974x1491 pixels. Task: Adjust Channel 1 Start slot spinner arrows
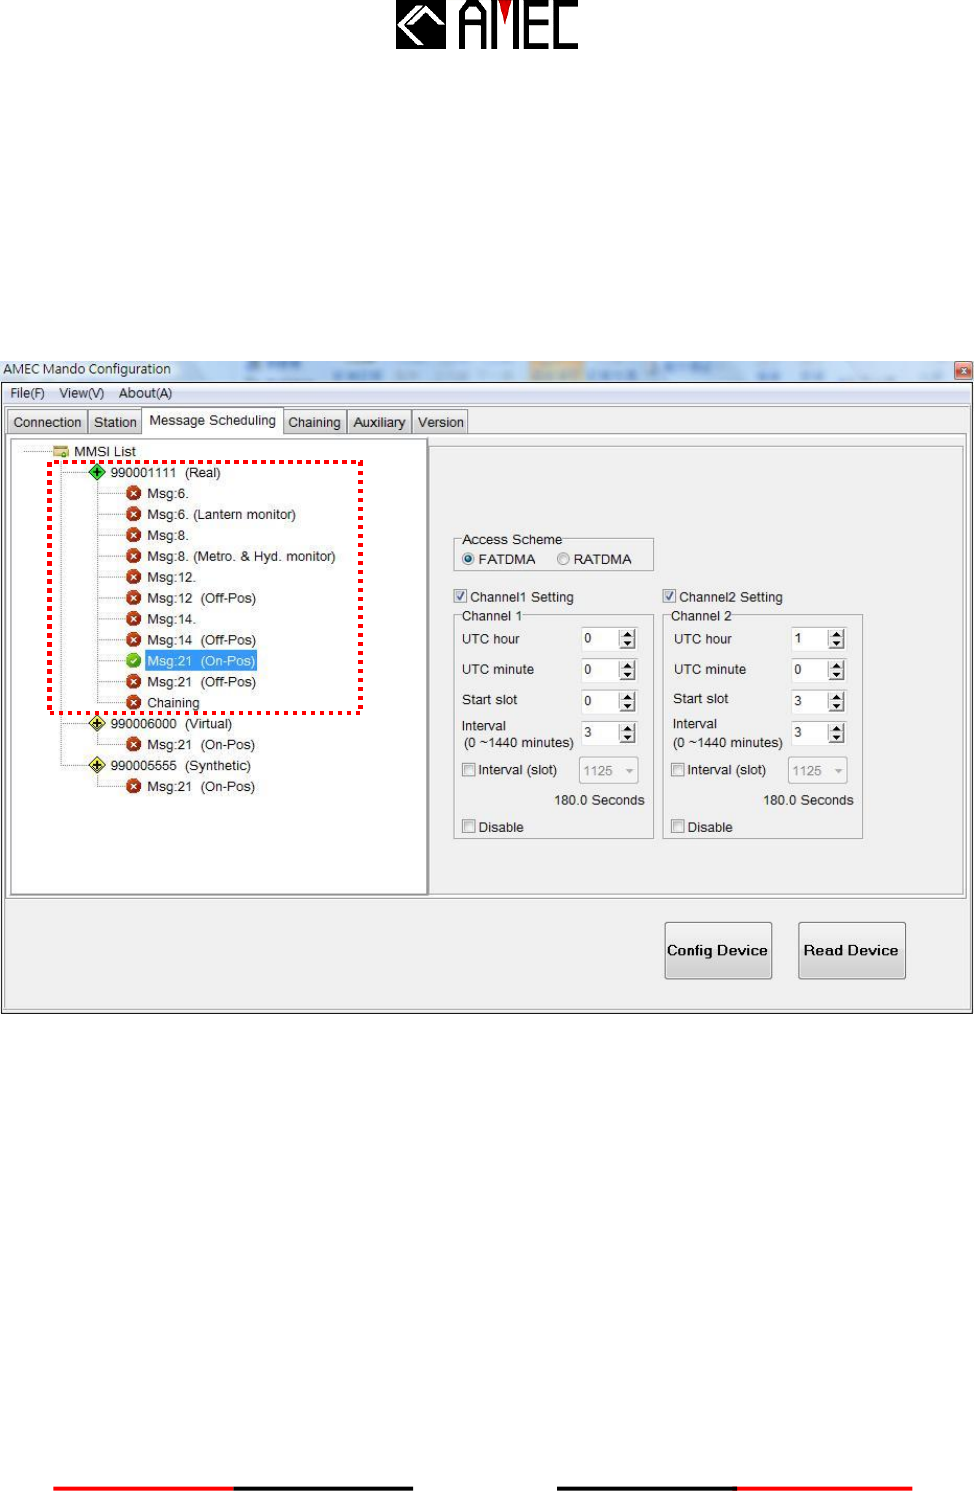tap(627, 702)
